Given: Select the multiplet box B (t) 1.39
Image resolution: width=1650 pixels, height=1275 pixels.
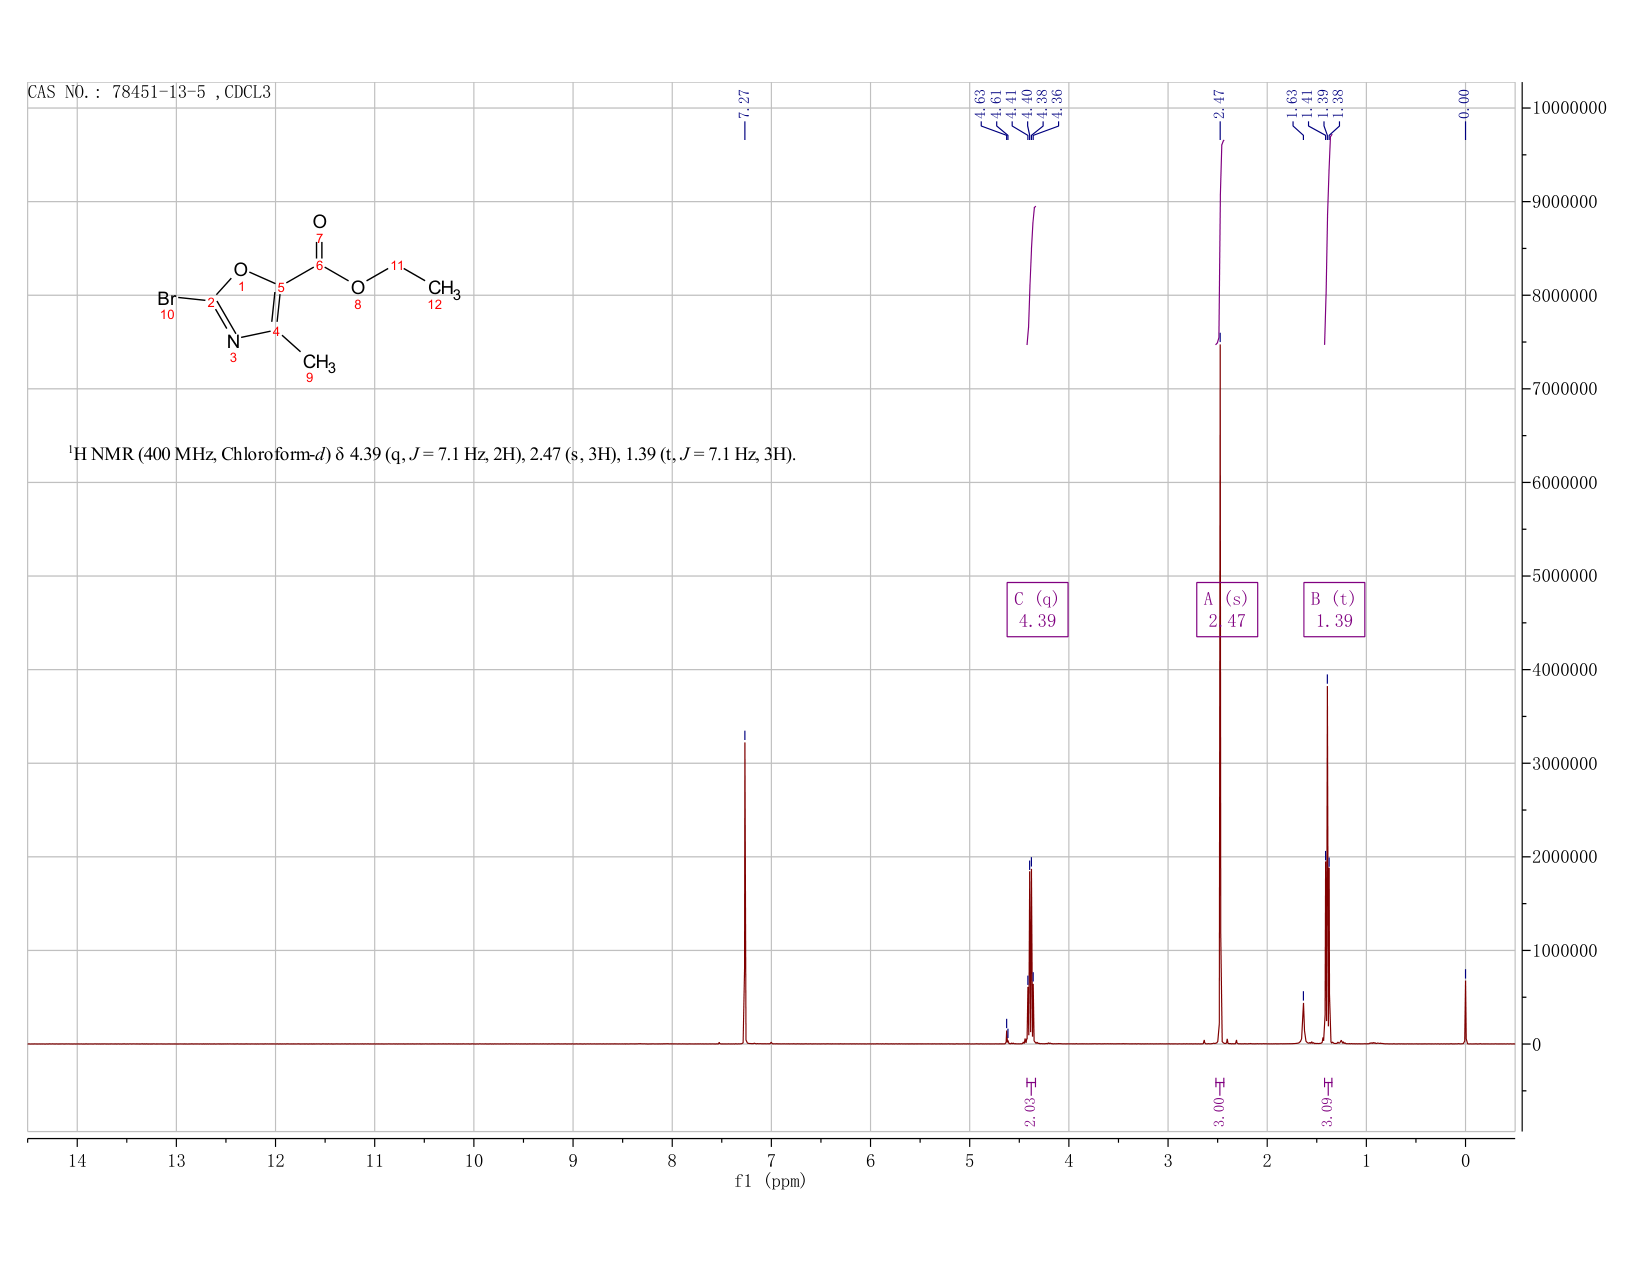Looking at the screenshot, I should click(1334, 609).
